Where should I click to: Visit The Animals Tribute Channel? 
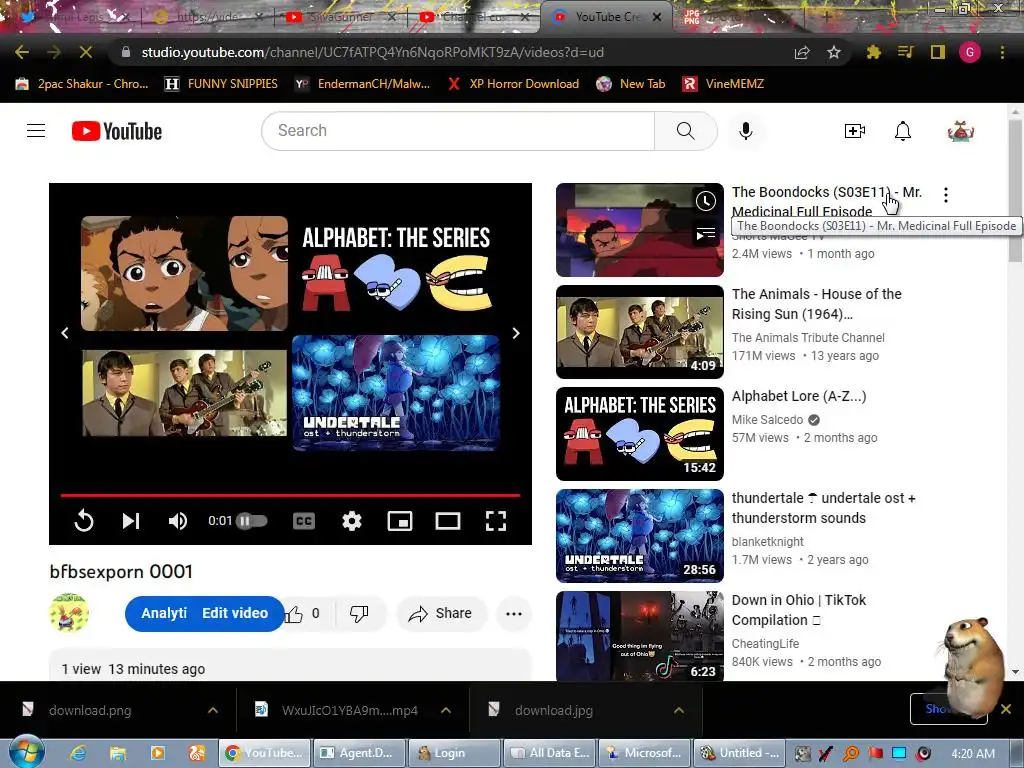click(808, 338)
